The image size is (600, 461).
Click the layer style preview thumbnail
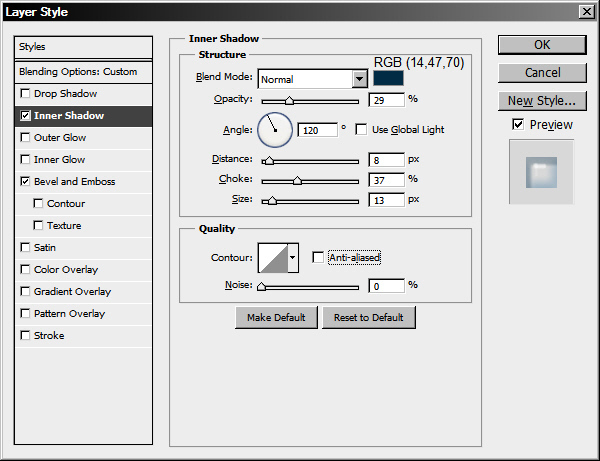541,172
